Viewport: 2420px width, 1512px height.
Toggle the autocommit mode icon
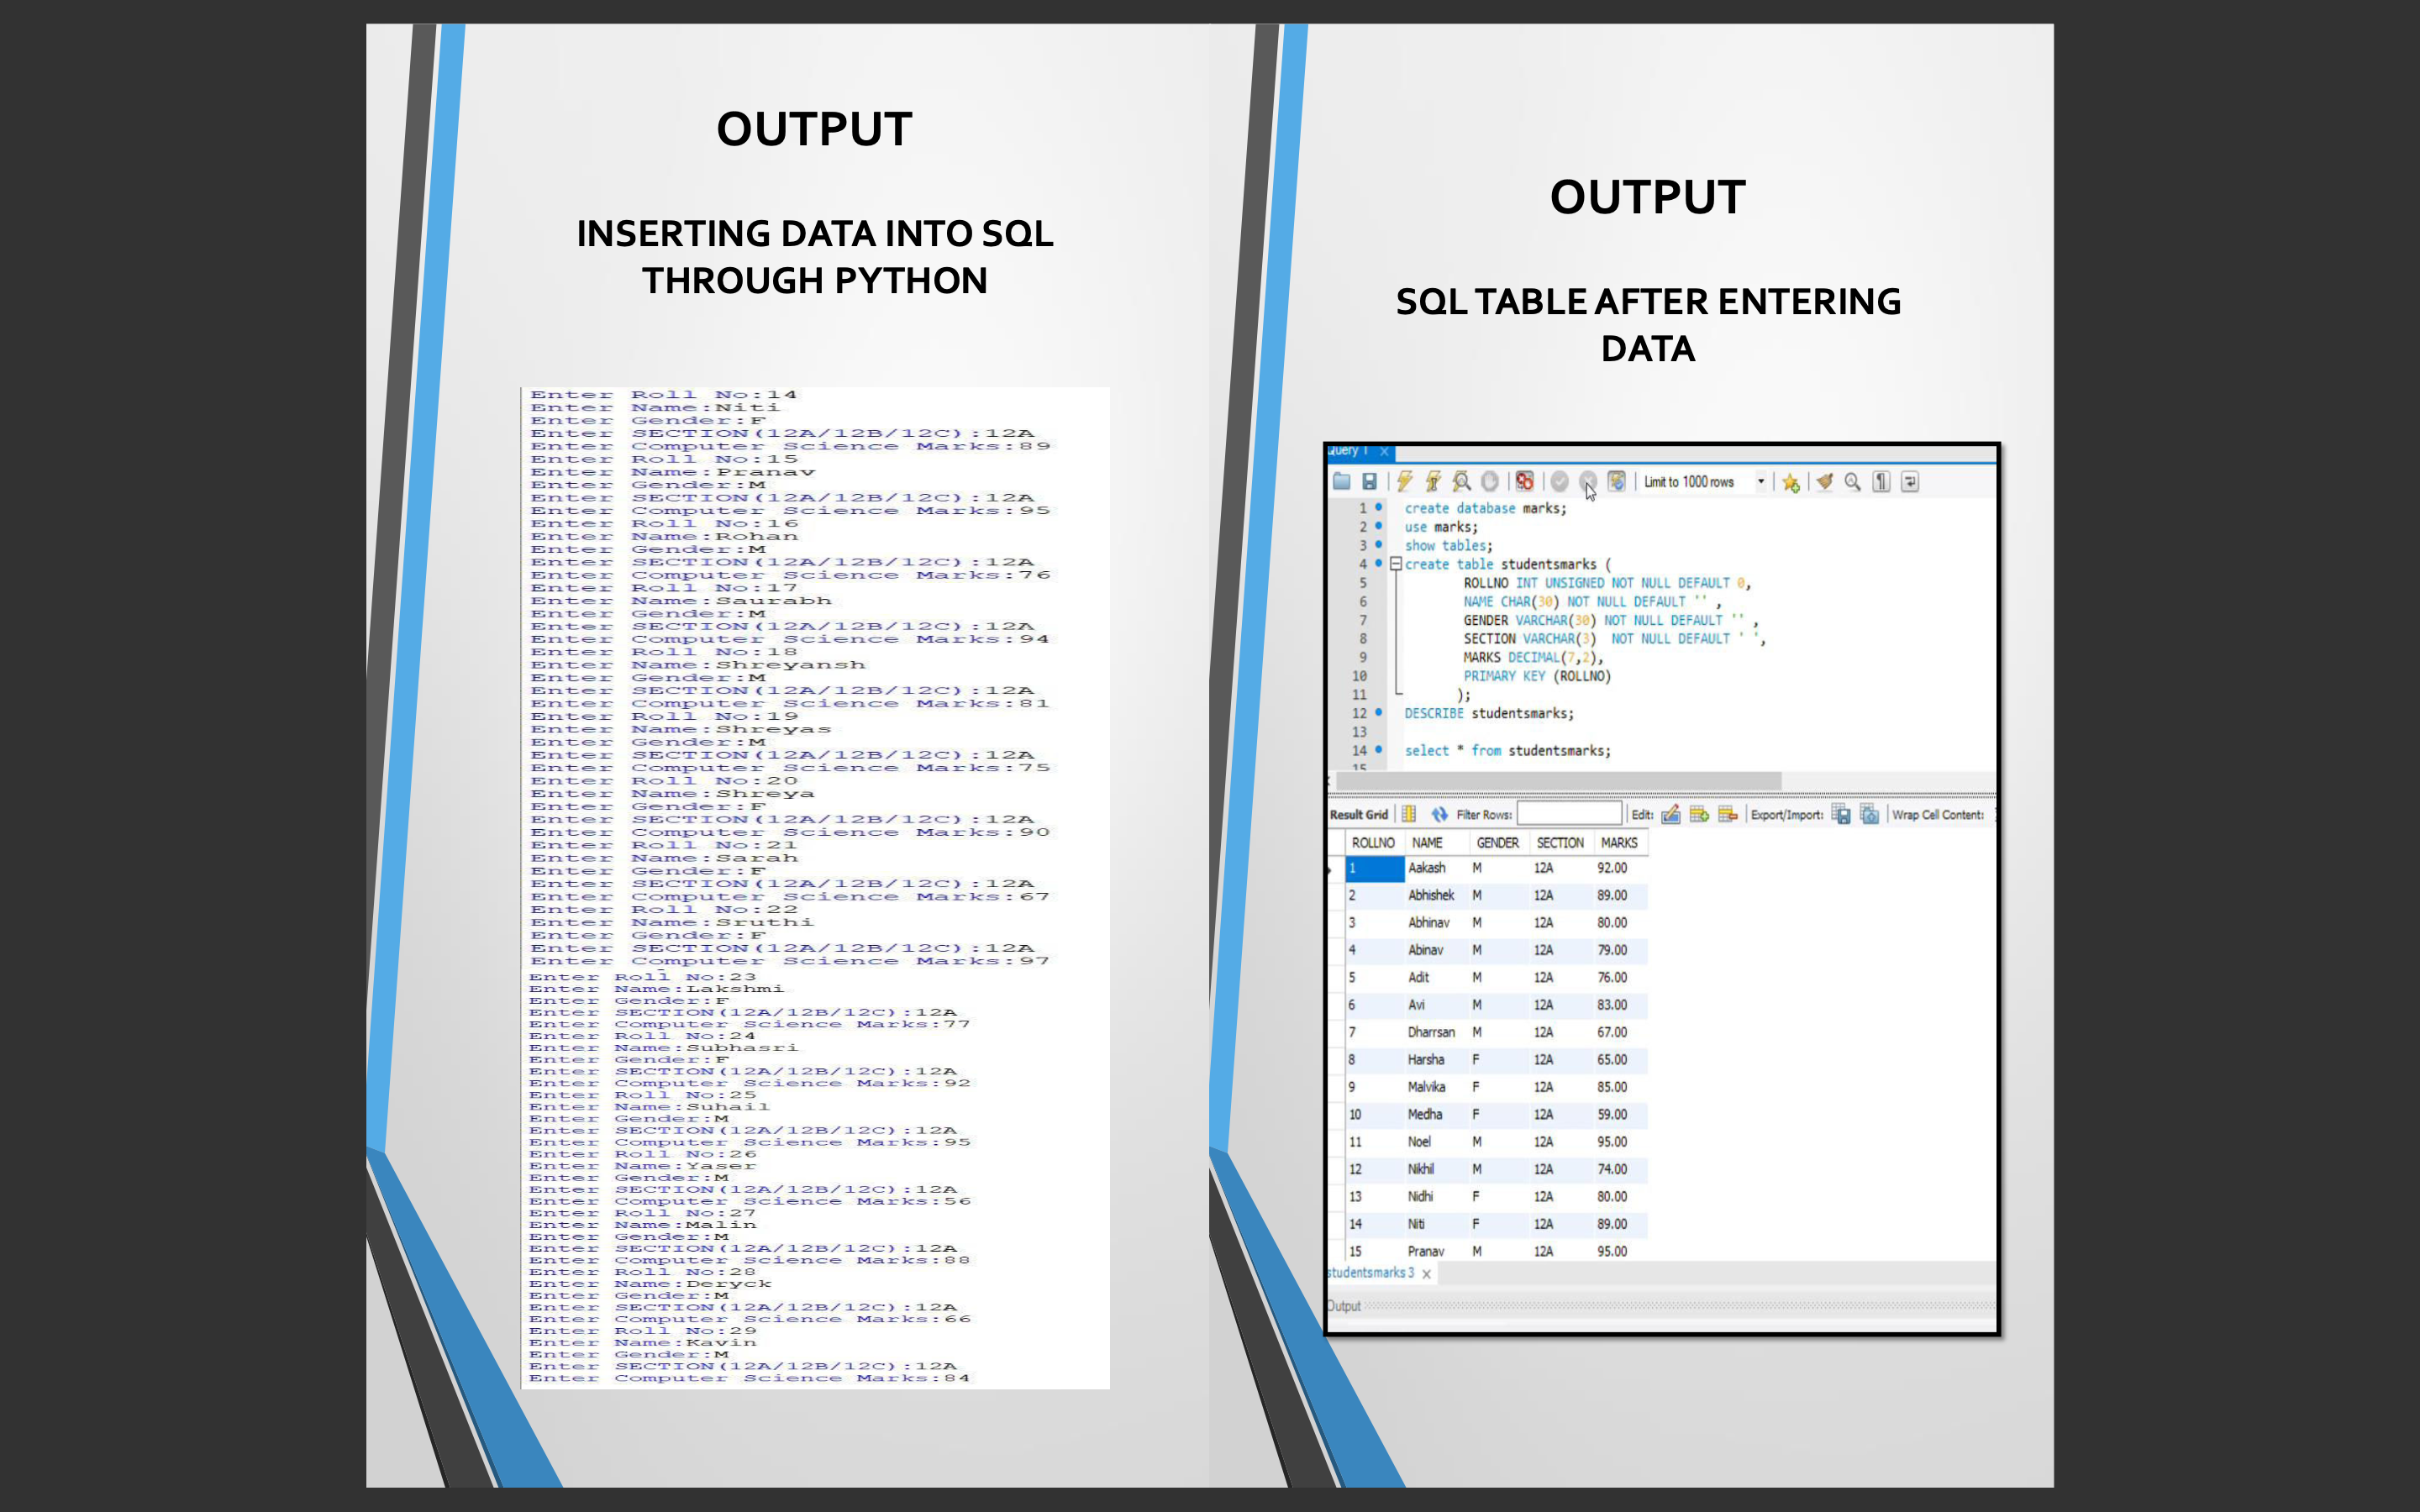click(1617, 481)
